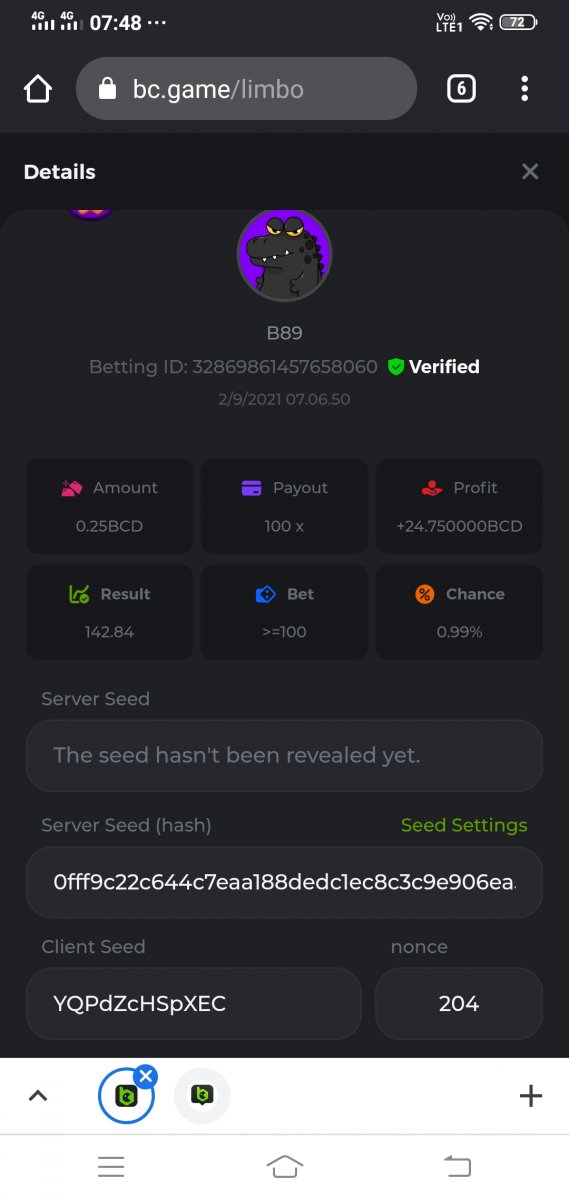This screenshot has width=569, height=1200.
Task: Tap the purple Payout card icon
Action: [x=251, y=488]
